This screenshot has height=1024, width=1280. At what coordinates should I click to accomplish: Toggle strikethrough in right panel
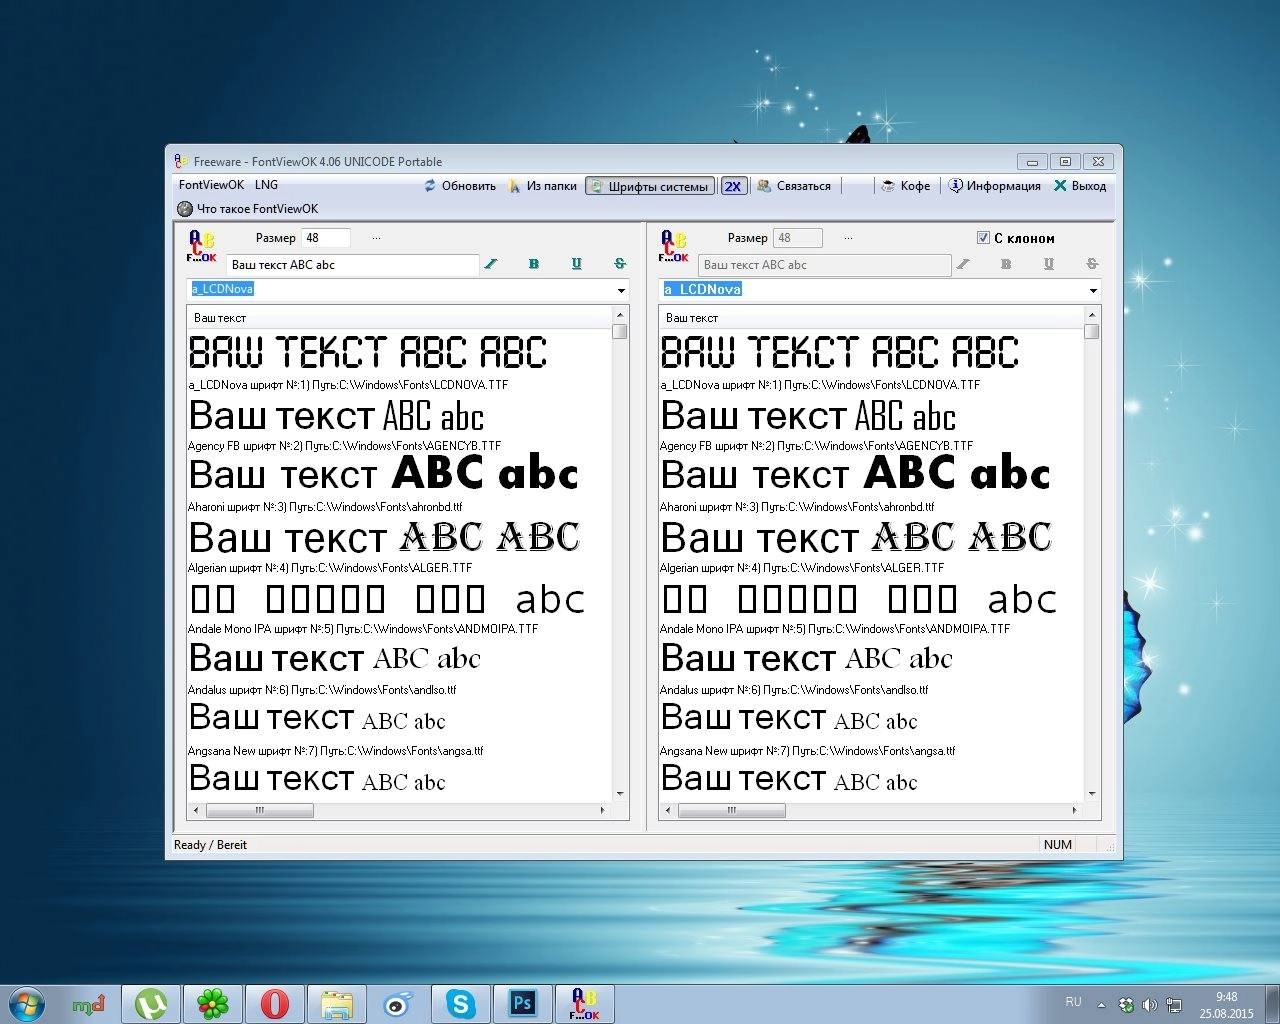1092,264
